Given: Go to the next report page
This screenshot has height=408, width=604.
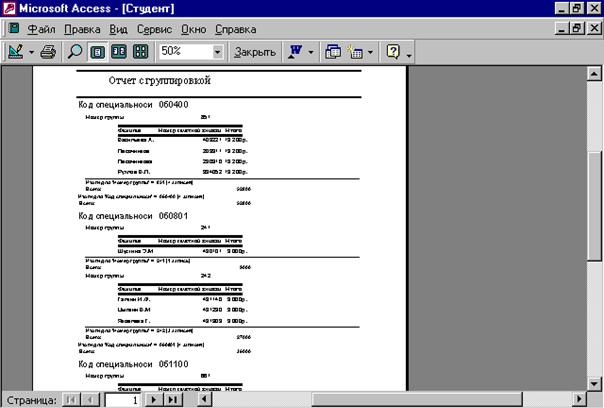Looking at the screenshot, I should click(x=153, y=399).
